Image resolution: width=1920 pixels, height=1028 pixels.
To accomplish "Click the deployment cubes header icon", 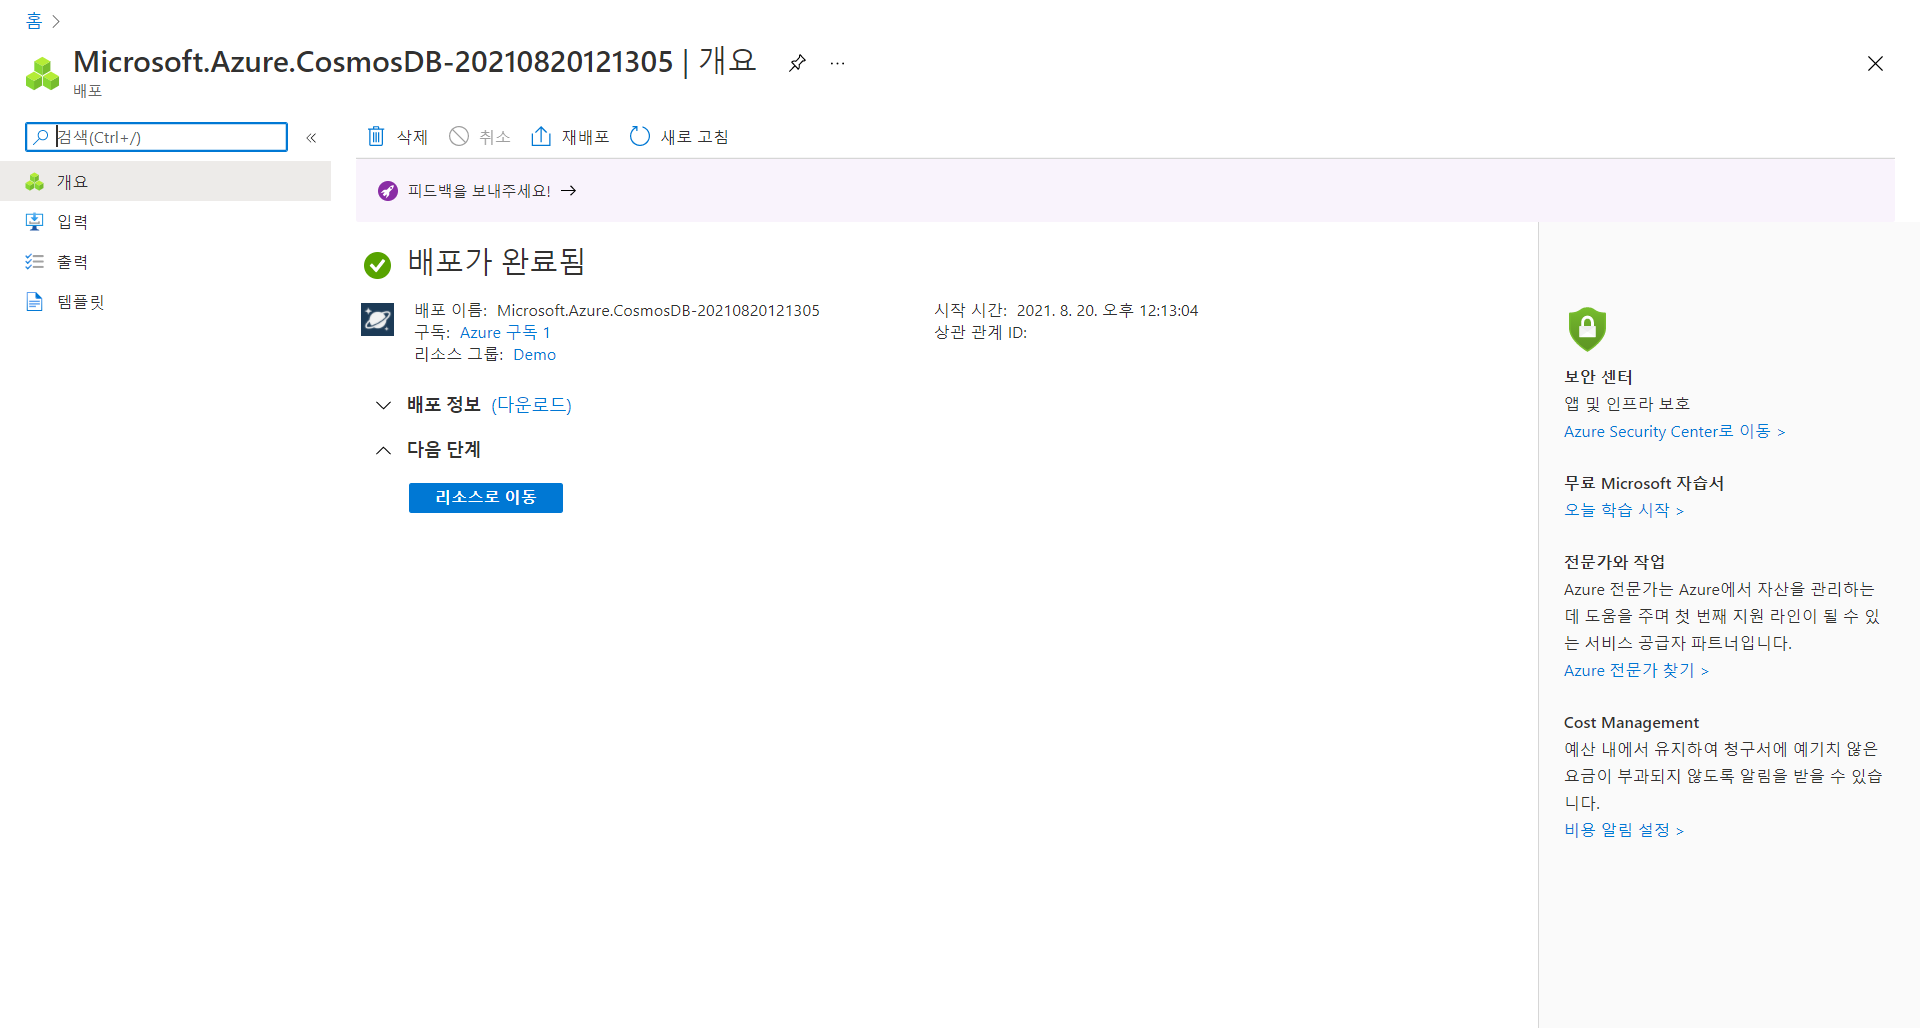I will point(42,73).
